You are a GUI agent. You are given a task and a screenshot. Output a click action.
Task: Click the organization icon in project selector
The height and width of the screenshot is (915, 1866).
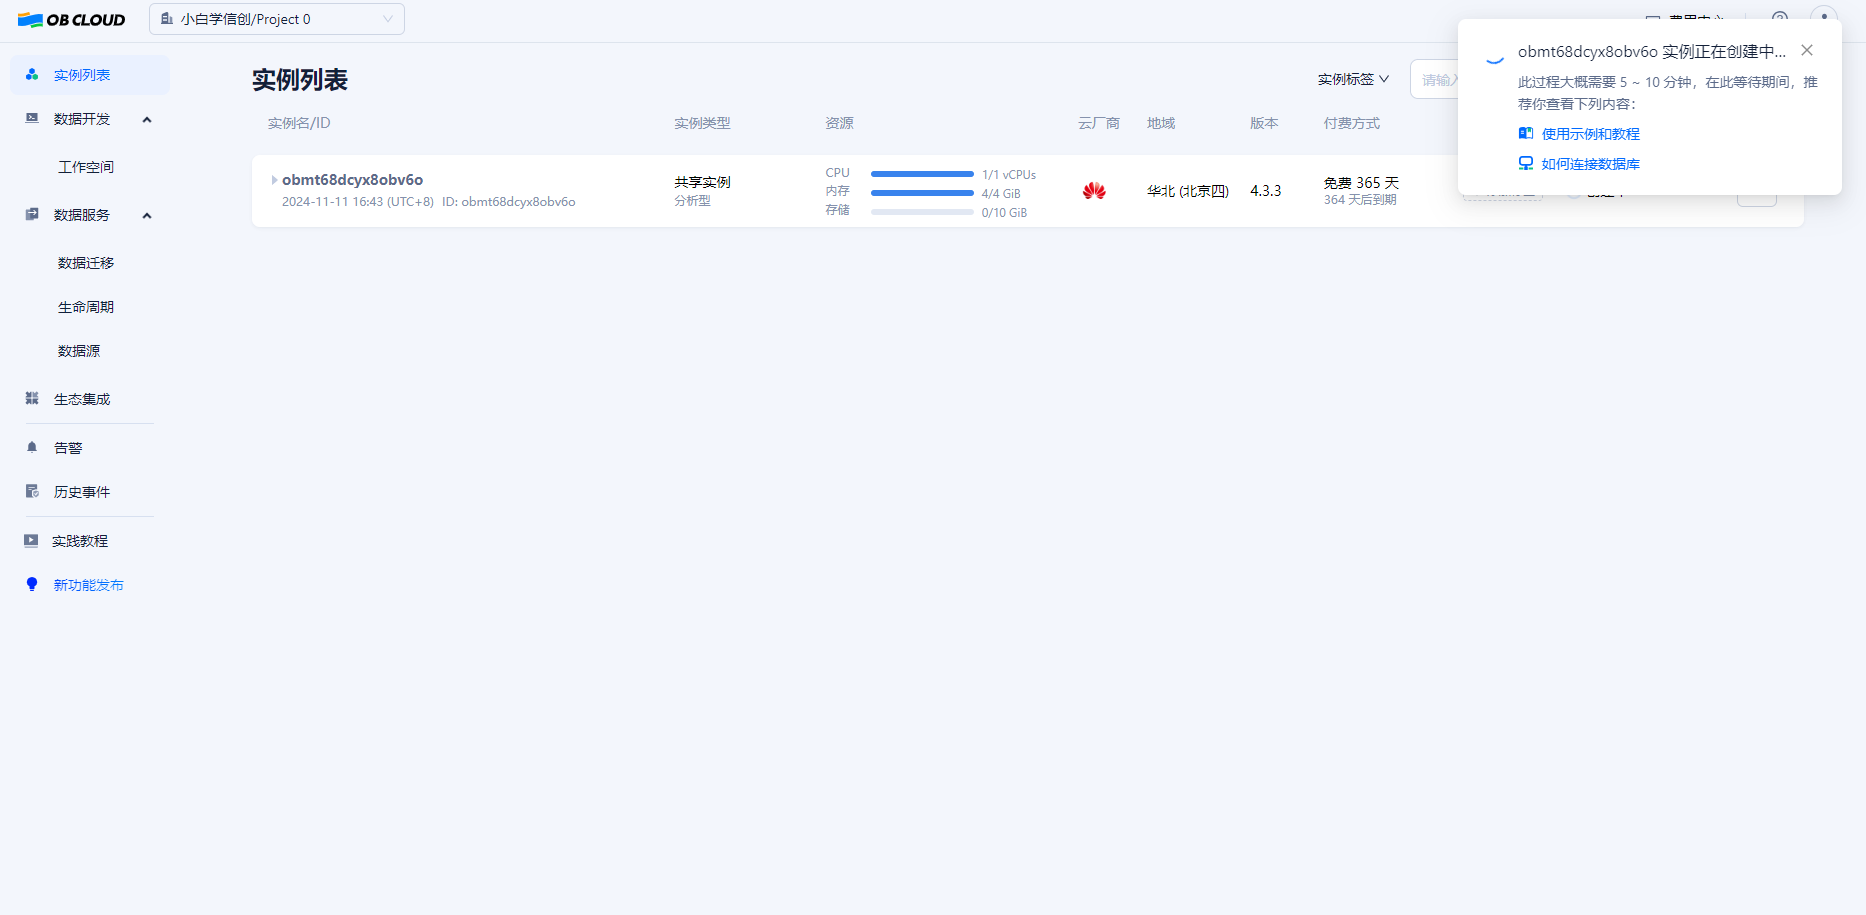[167, 19]
